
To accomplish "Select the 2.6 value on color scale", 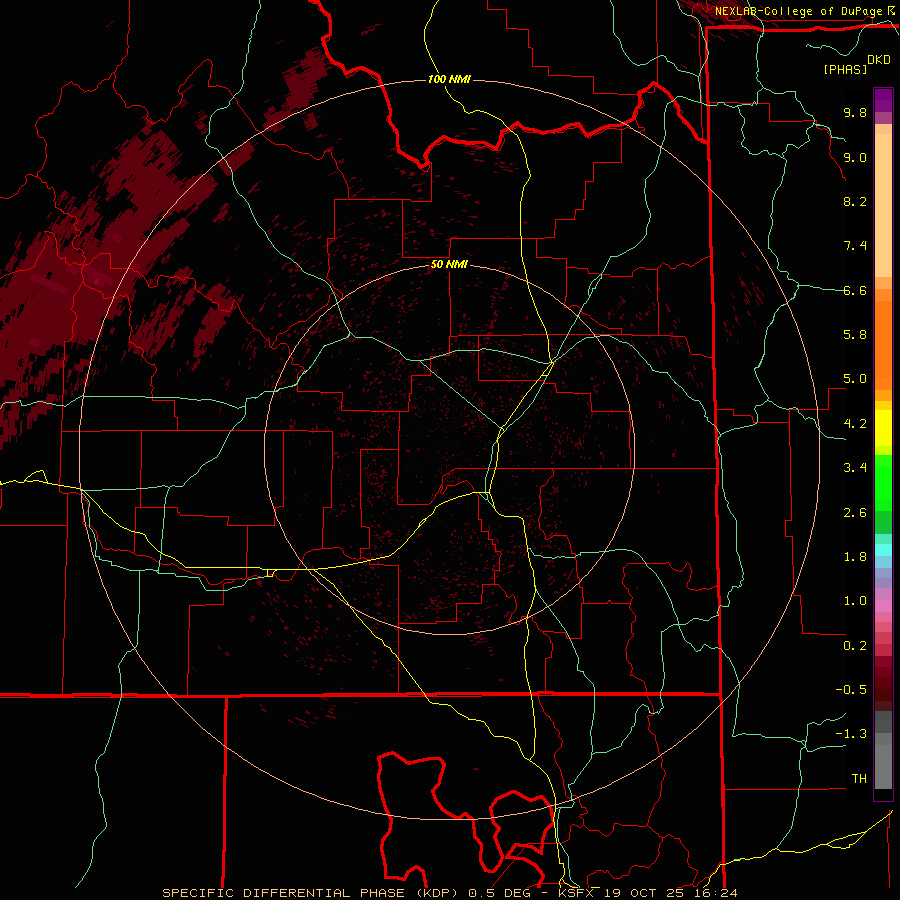I will pyautogui.click(x=855, y=513).
